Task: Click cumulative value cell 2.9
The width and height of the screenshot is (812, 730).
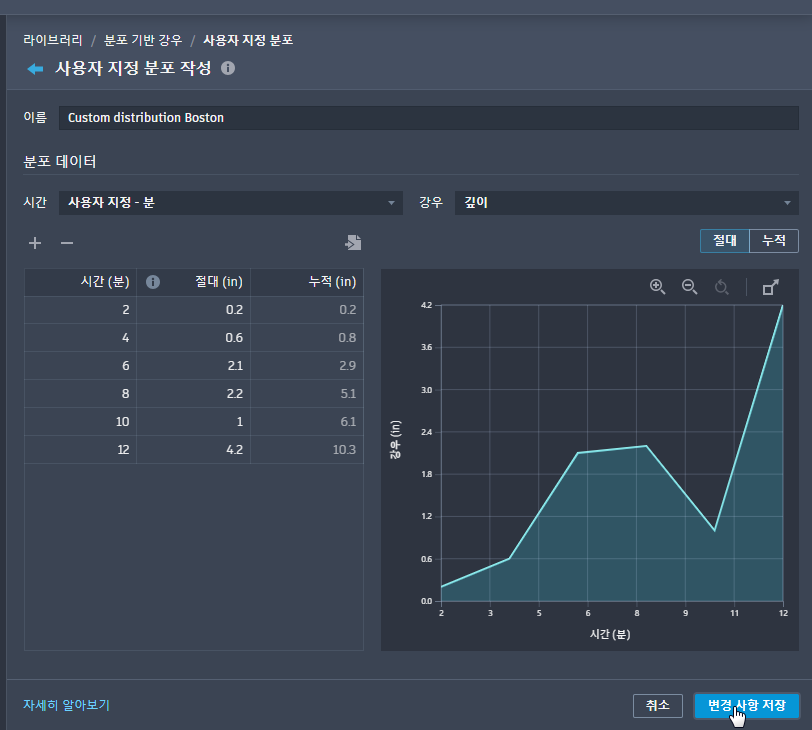Action: [307, 366]
